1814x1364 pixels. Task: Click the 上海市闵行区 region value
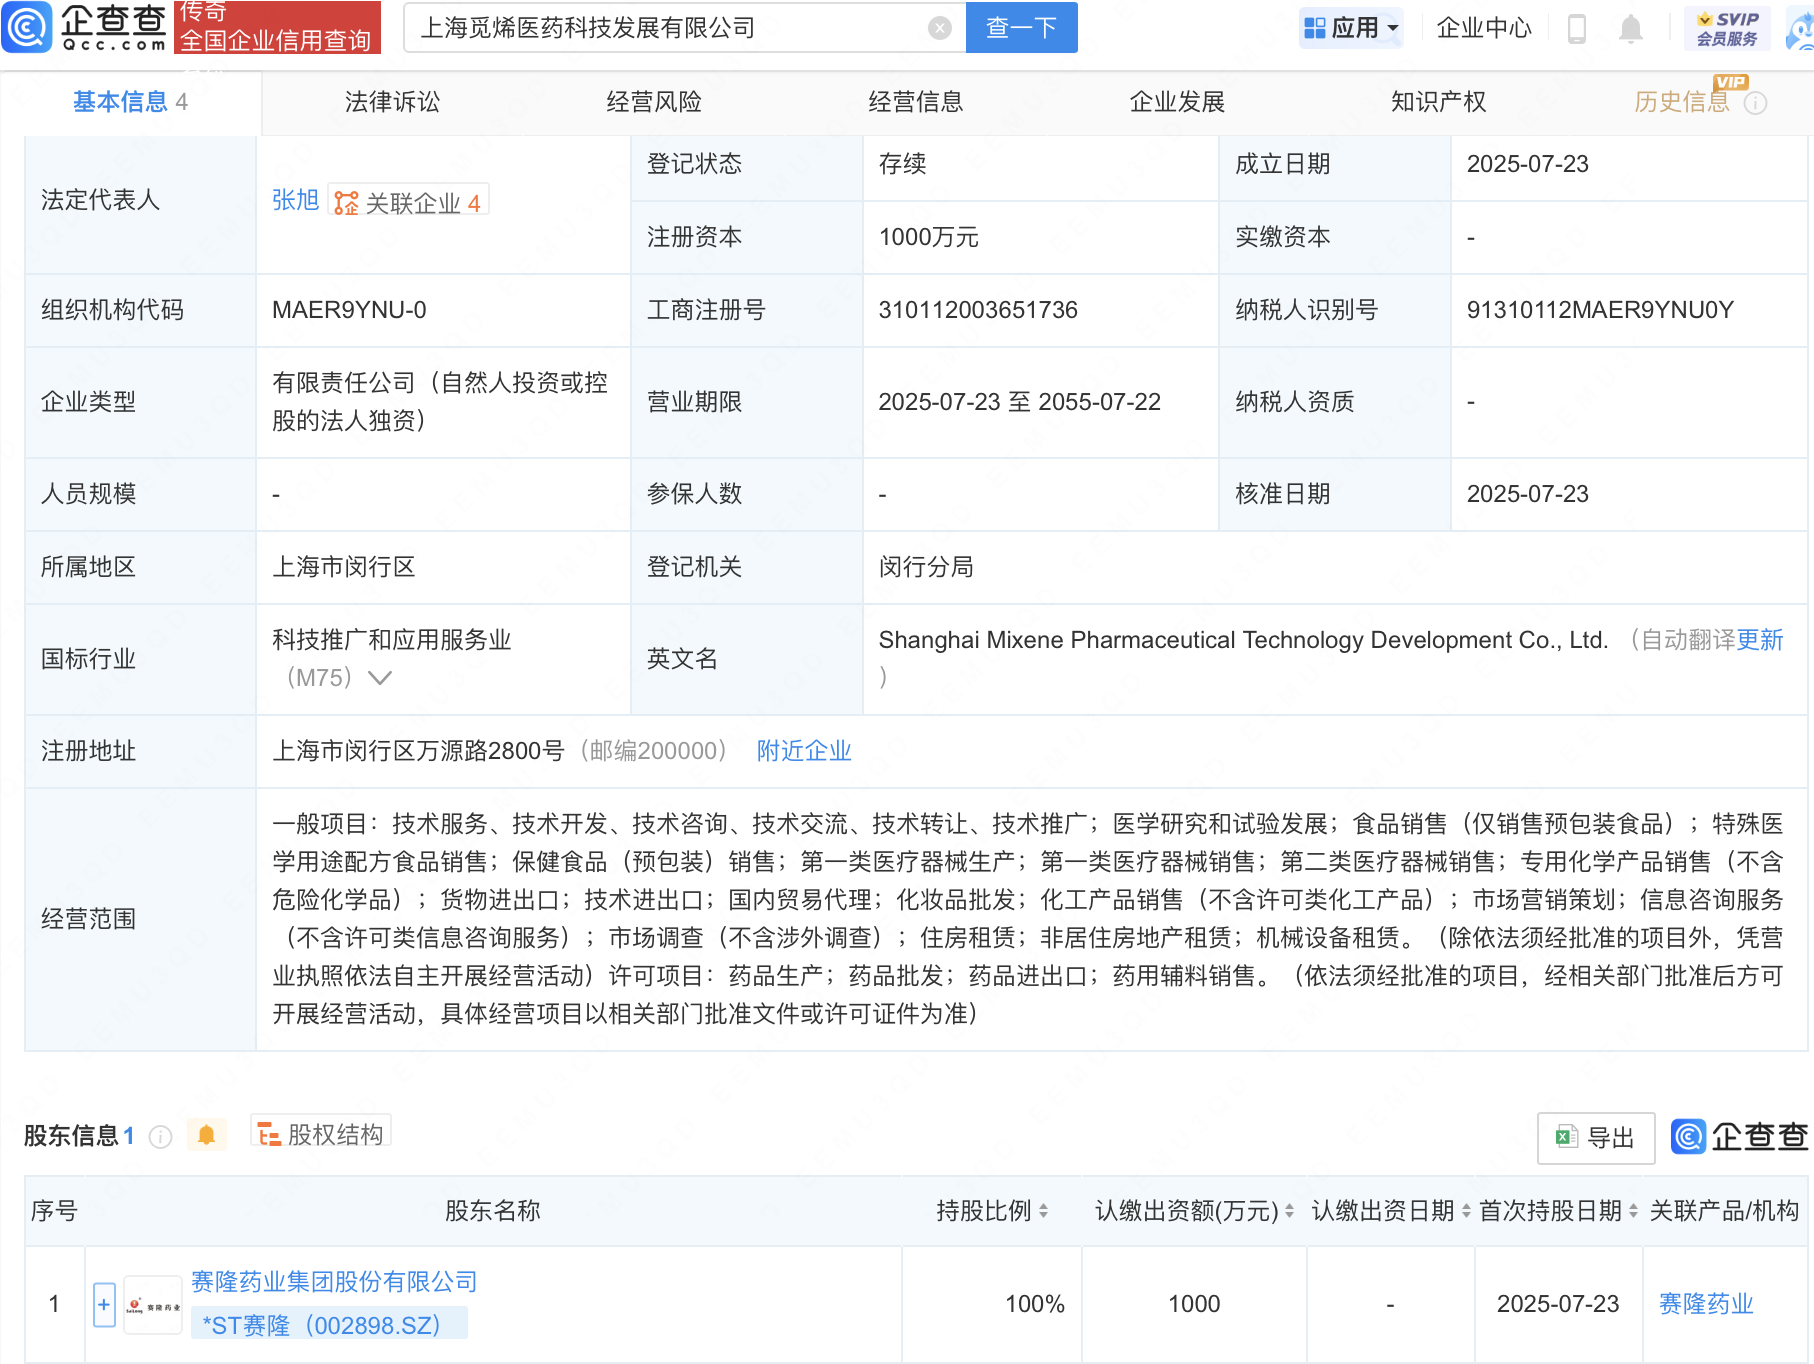344,567
